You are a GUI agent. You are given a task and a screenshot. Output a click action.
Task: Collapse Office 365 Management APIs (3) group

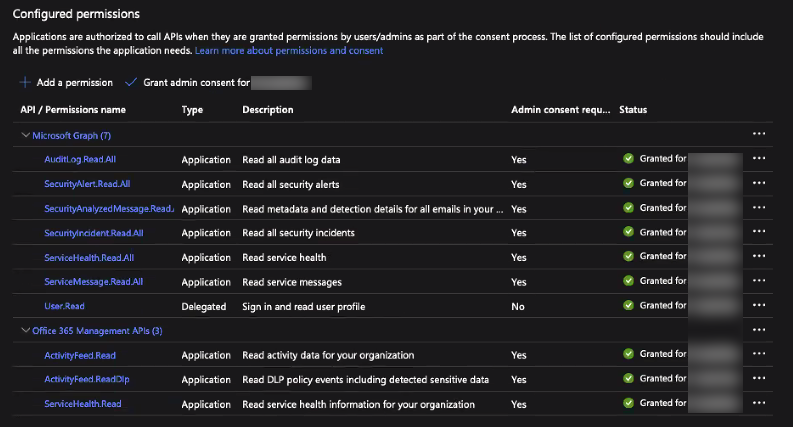(x=26, y=330)
